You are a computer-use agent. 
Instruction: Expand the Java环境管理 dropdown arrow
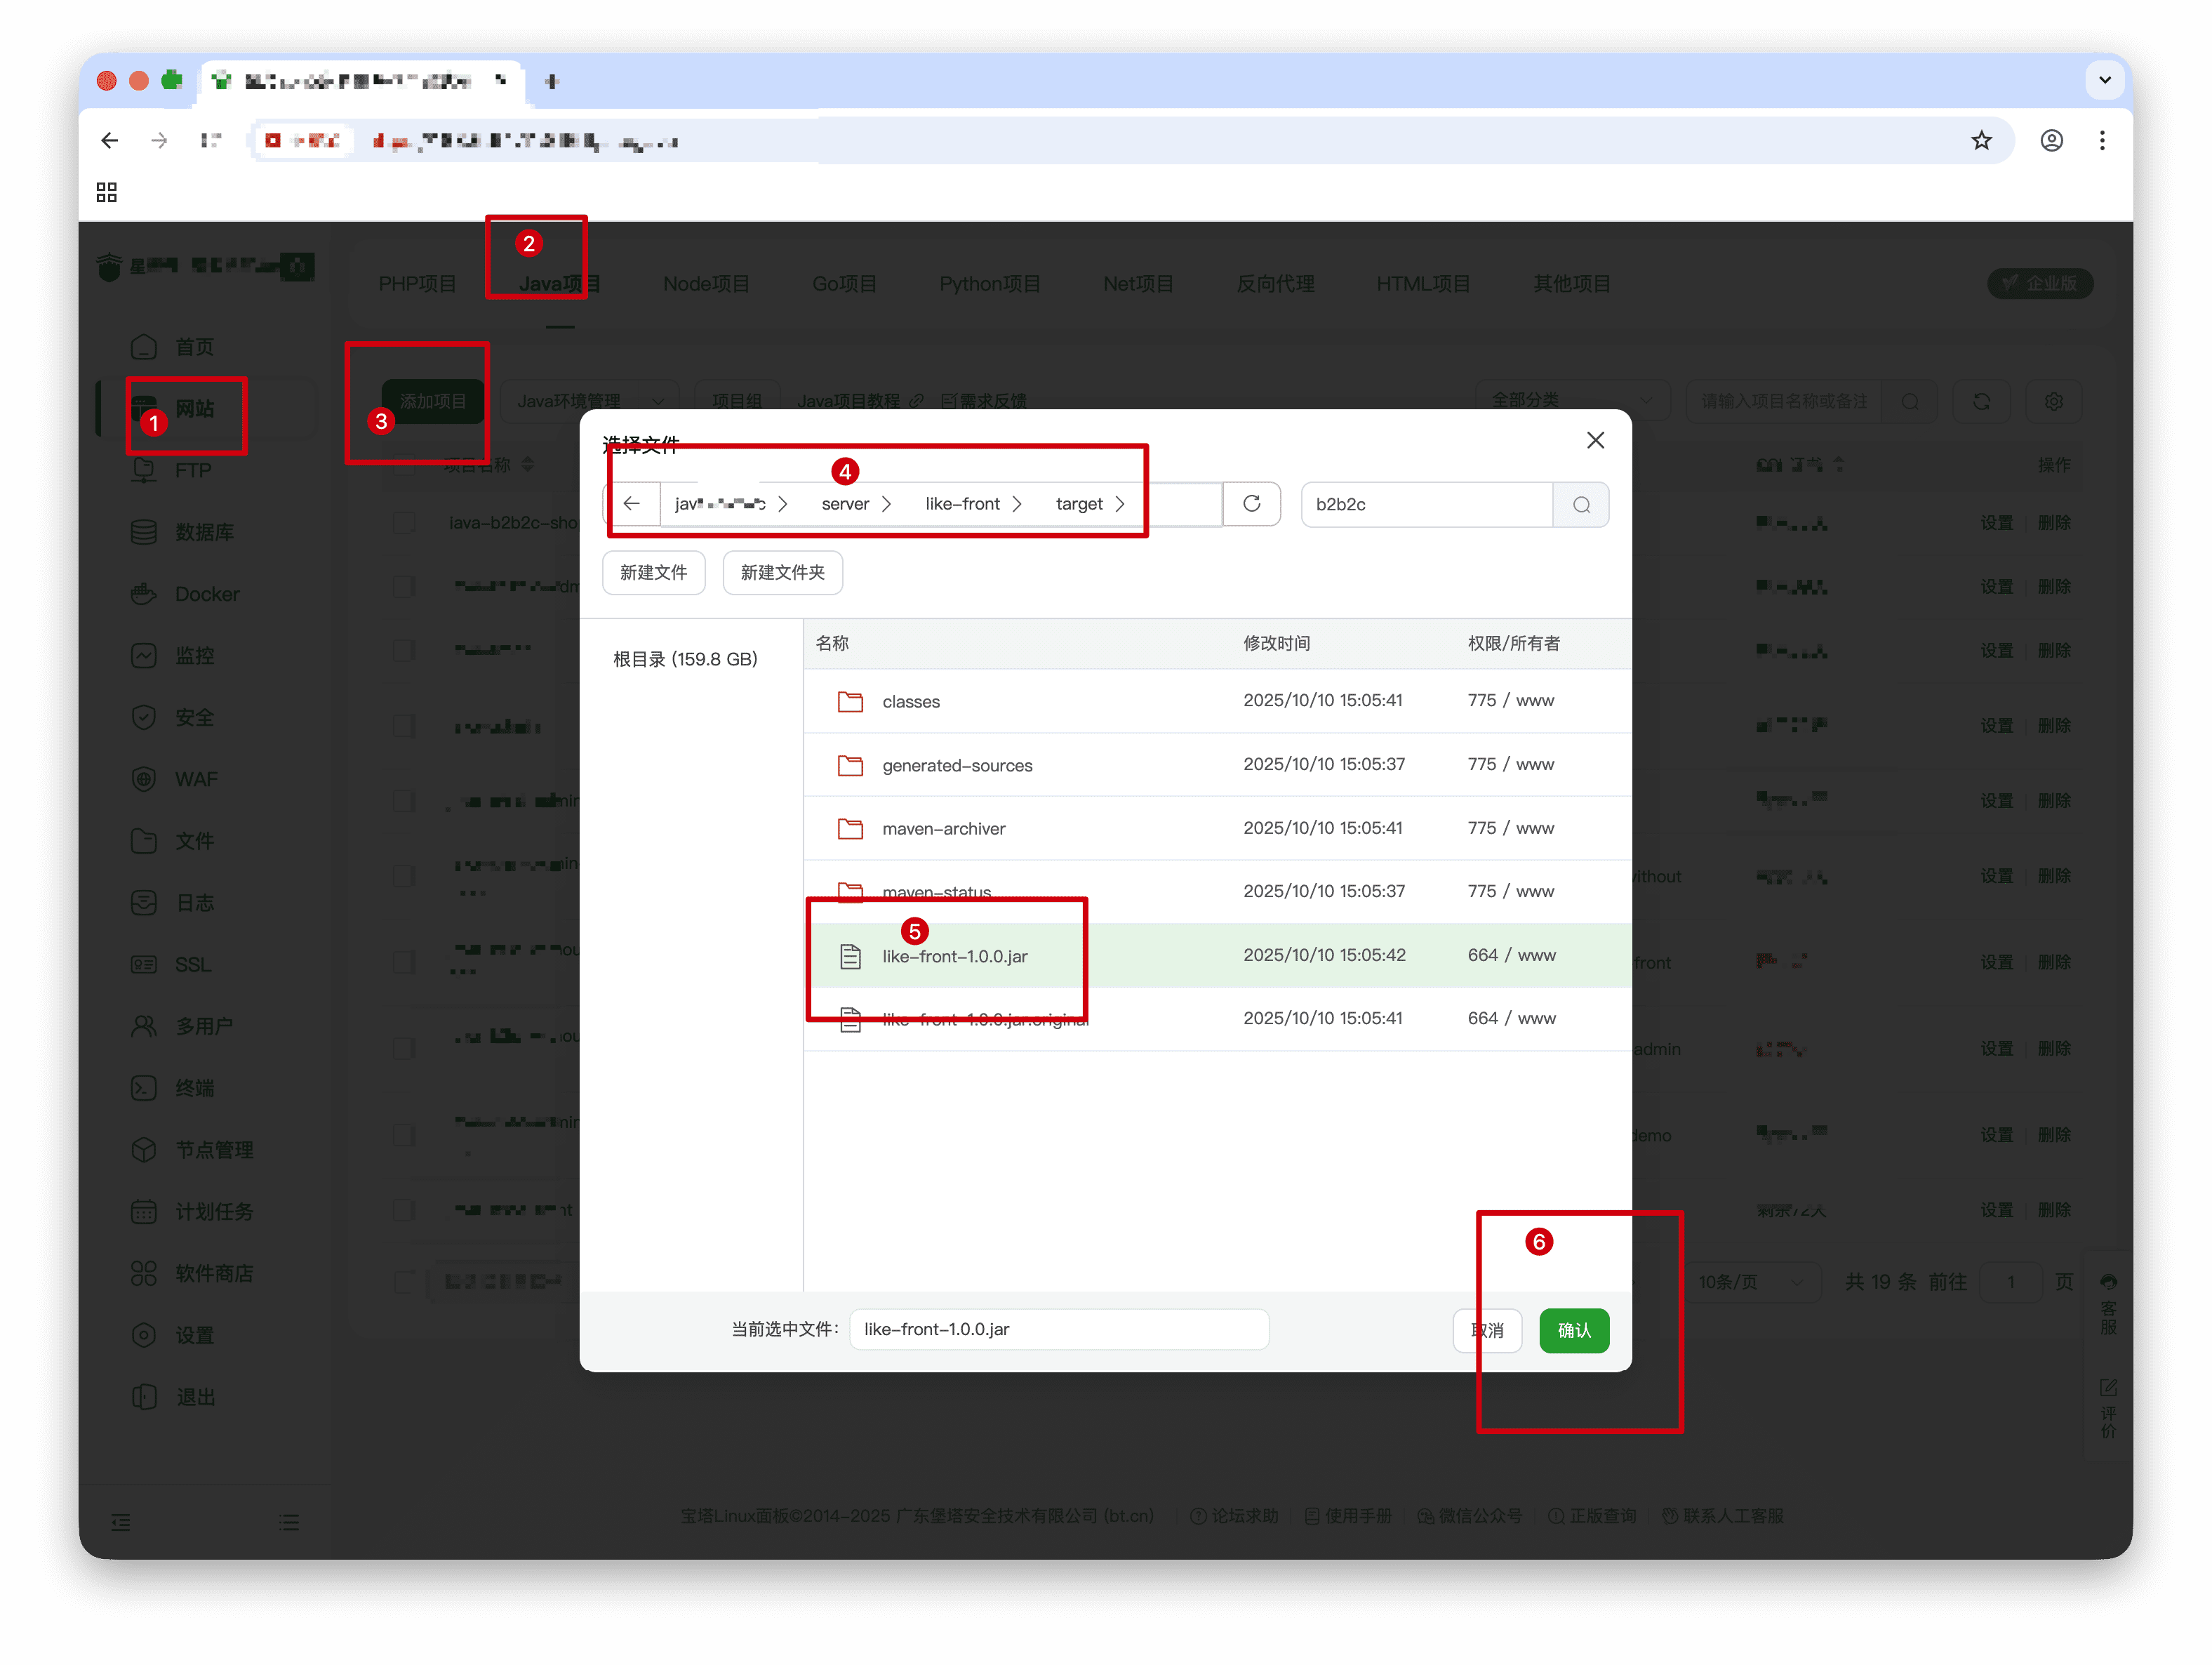(x=658, y=401)
